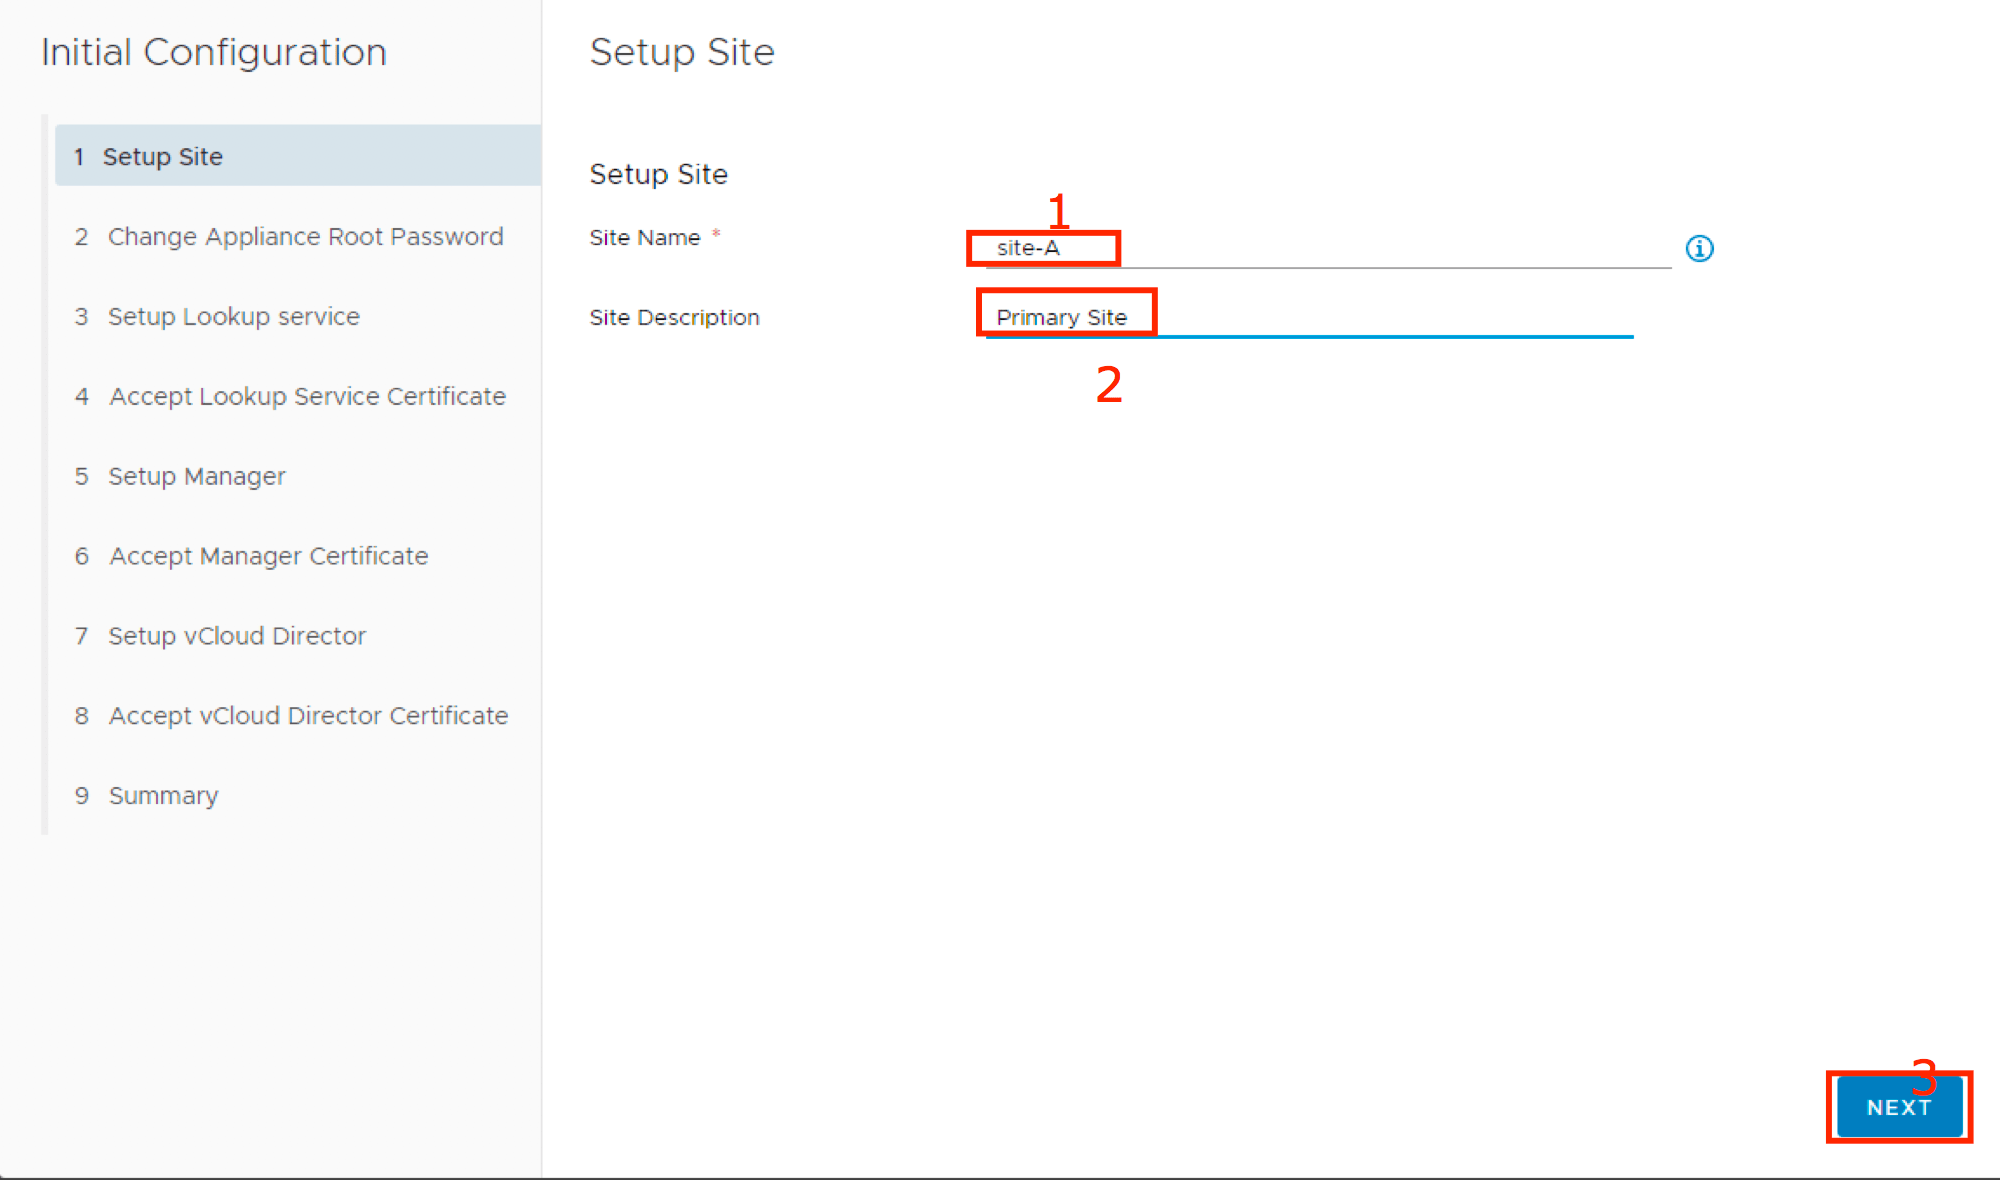Image resolution: width=2000 pixels, height=1180 pixels.
Task: Select Accept vCloud Director Certificate step
Action: pos(308,716)
